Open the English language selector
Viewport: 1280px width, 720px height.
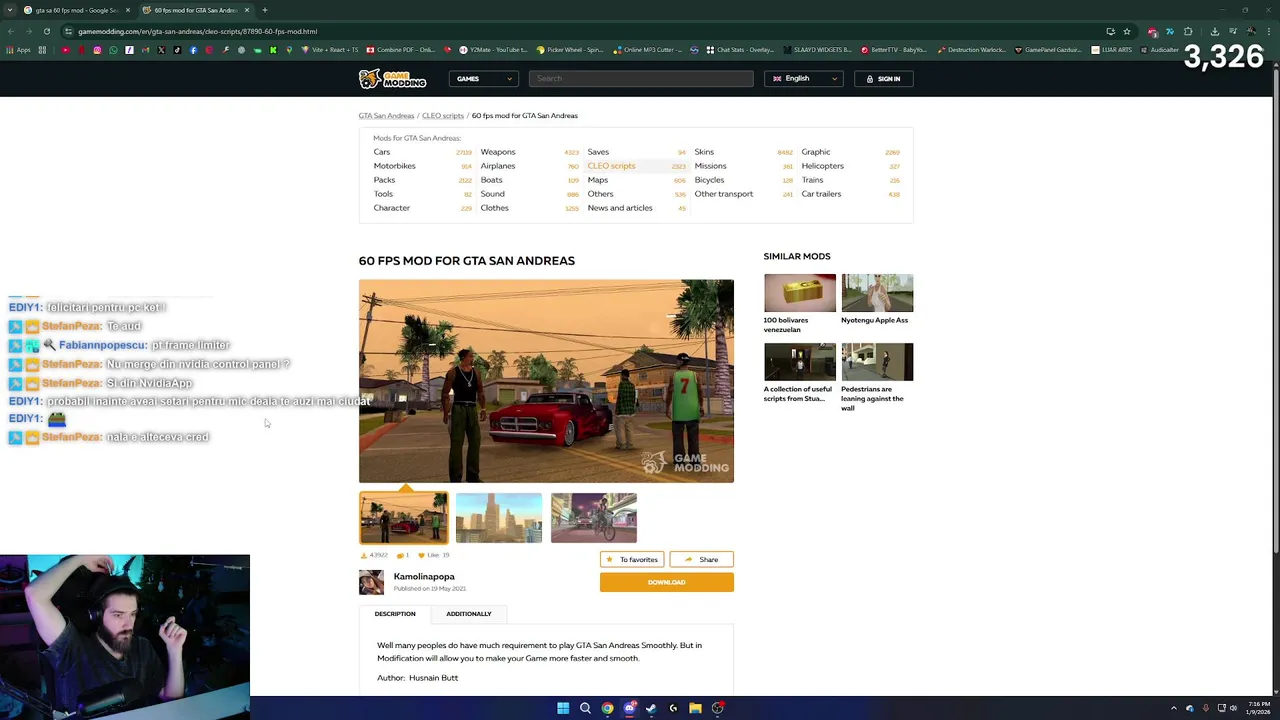[804, 79]
